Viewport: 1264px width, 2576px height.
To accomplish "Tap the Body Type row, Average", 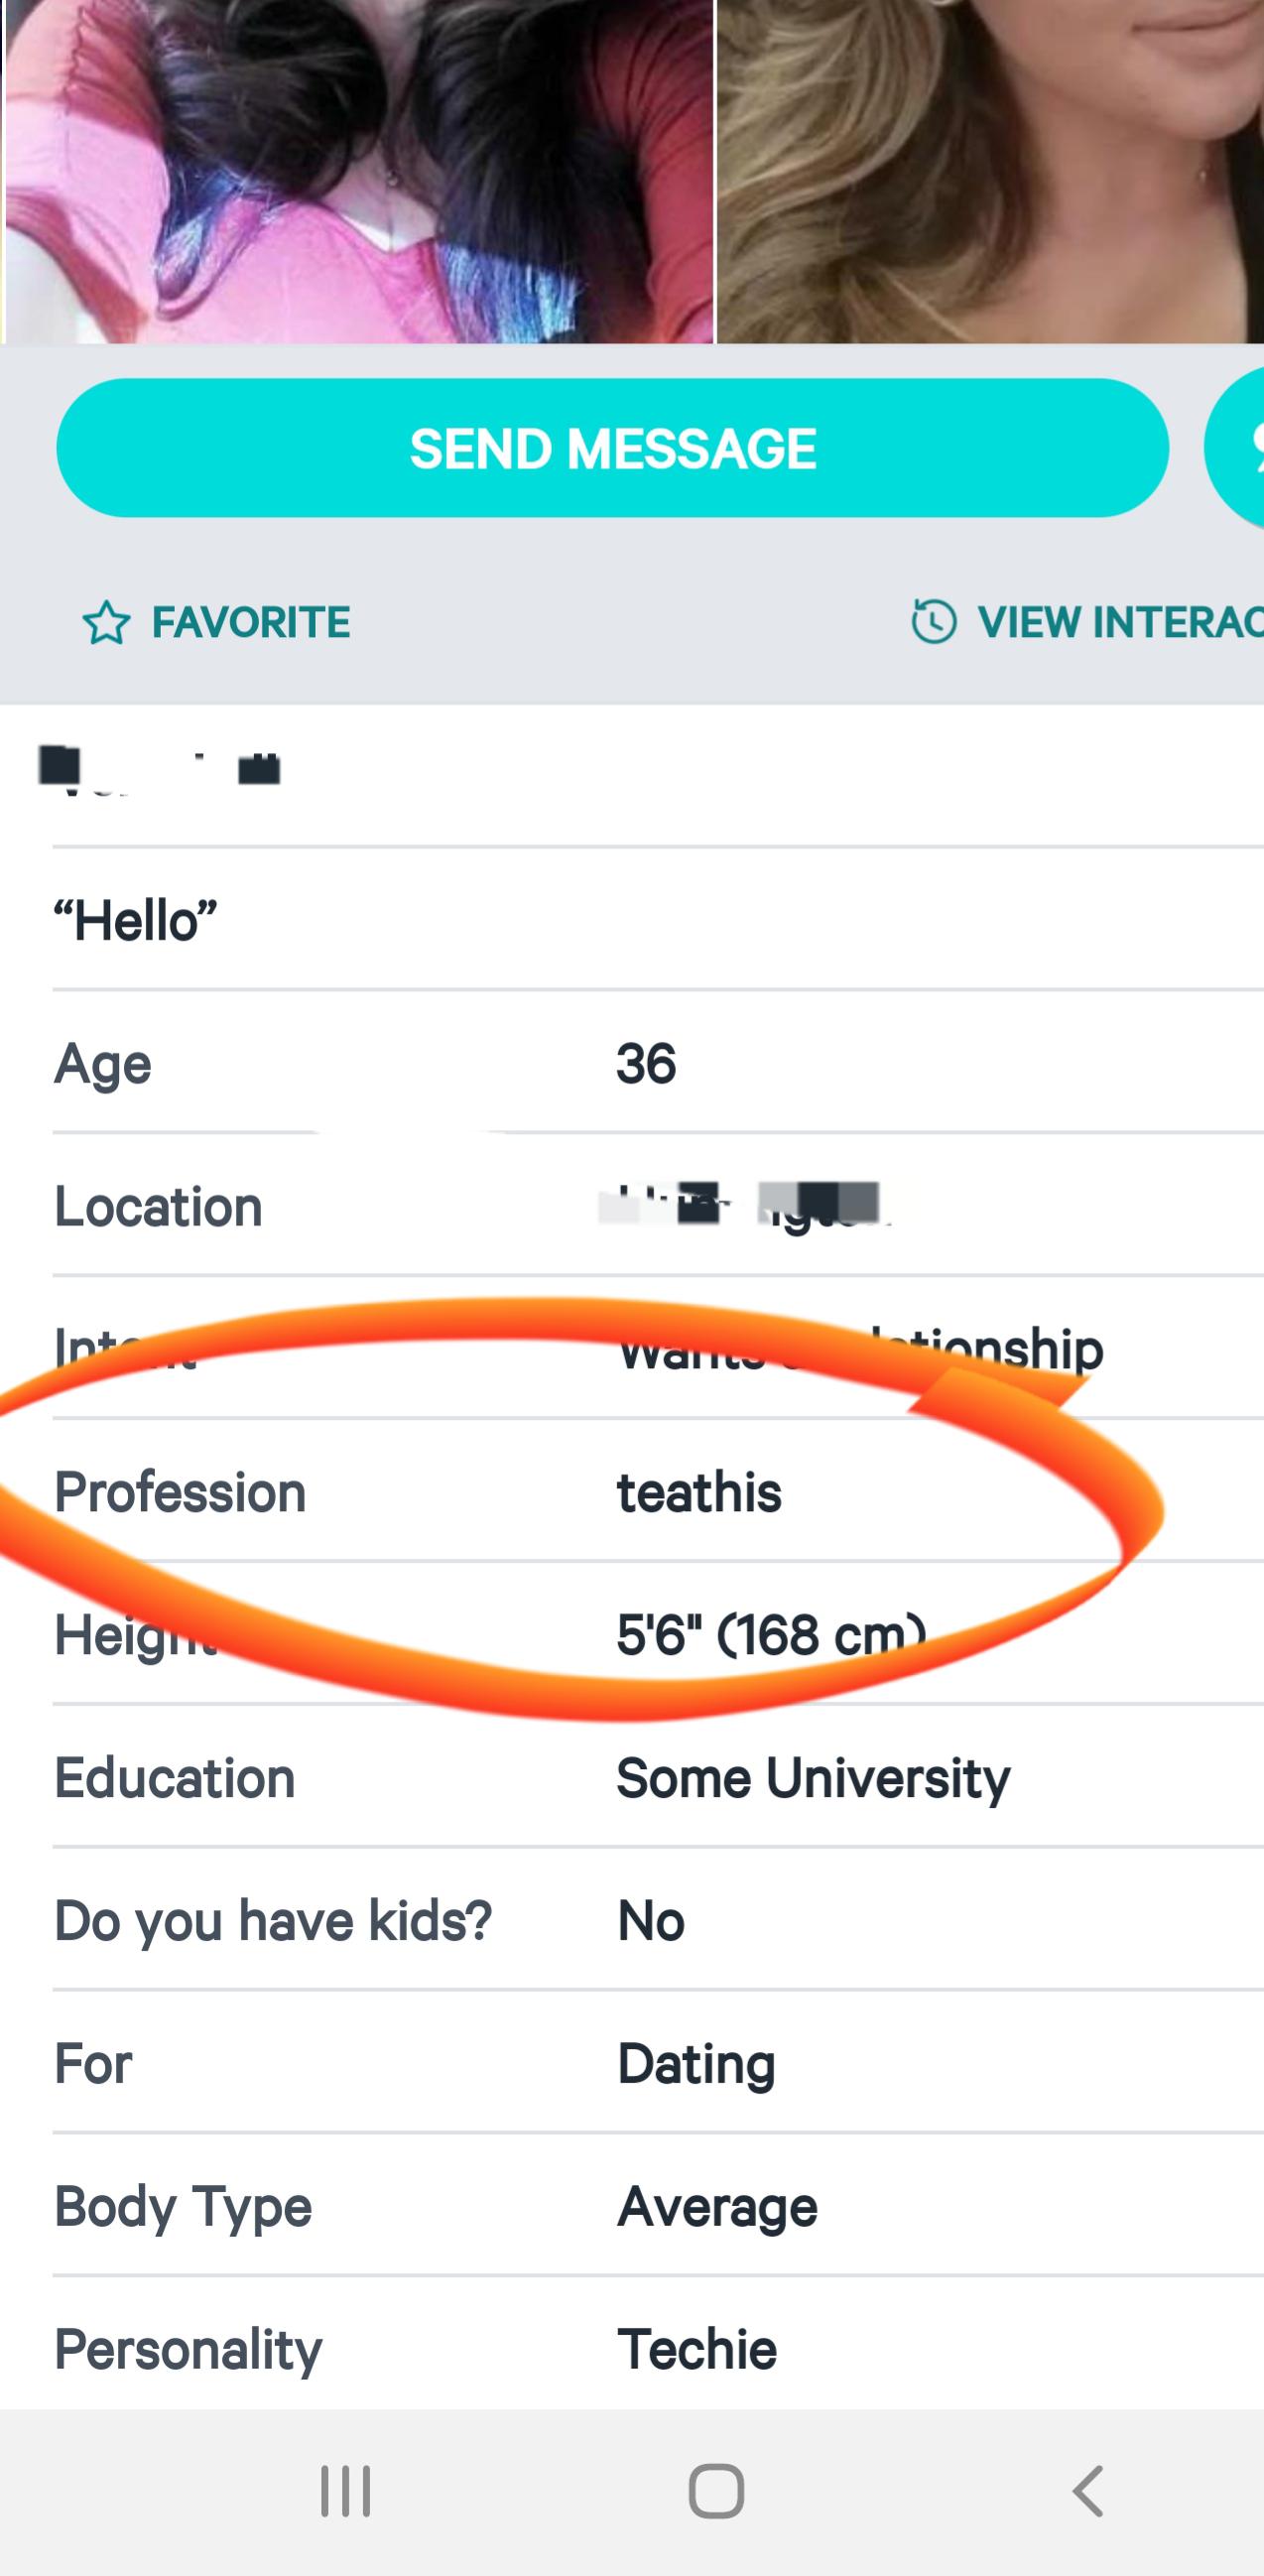I will [716, 2207].
